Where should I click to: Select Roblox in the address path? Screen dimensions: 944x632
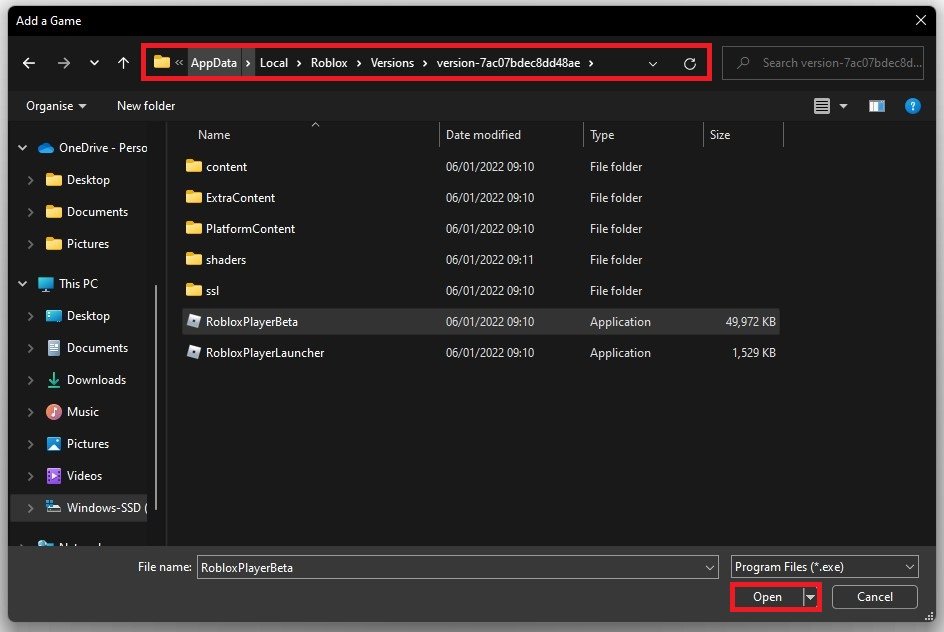tap(329, 63)
